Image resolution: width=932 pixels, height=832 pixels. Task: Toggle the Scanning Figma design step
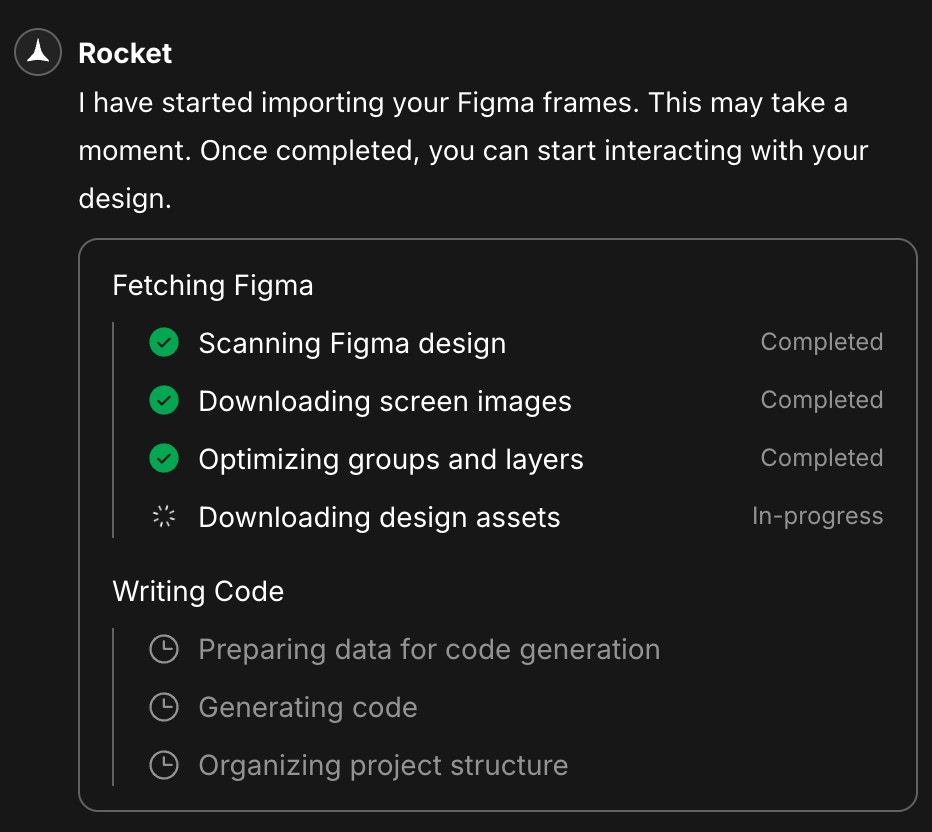coord(352,342)
